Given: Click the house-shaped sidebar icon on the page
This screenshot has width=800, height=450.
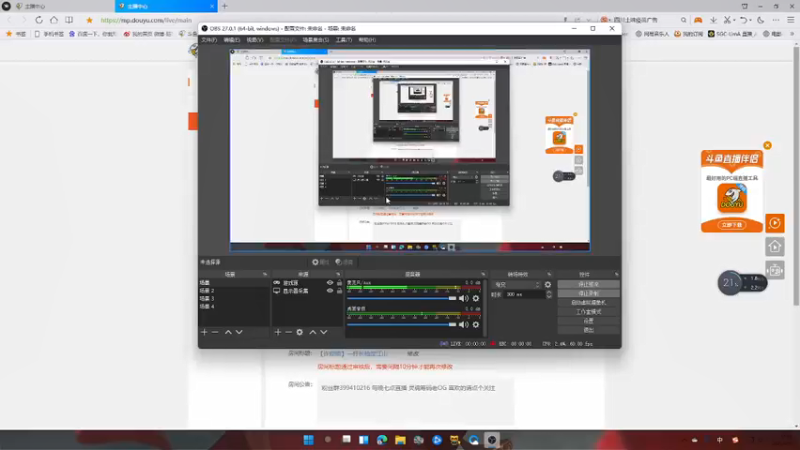Looking at the screenshot, I should coord(774,246).
